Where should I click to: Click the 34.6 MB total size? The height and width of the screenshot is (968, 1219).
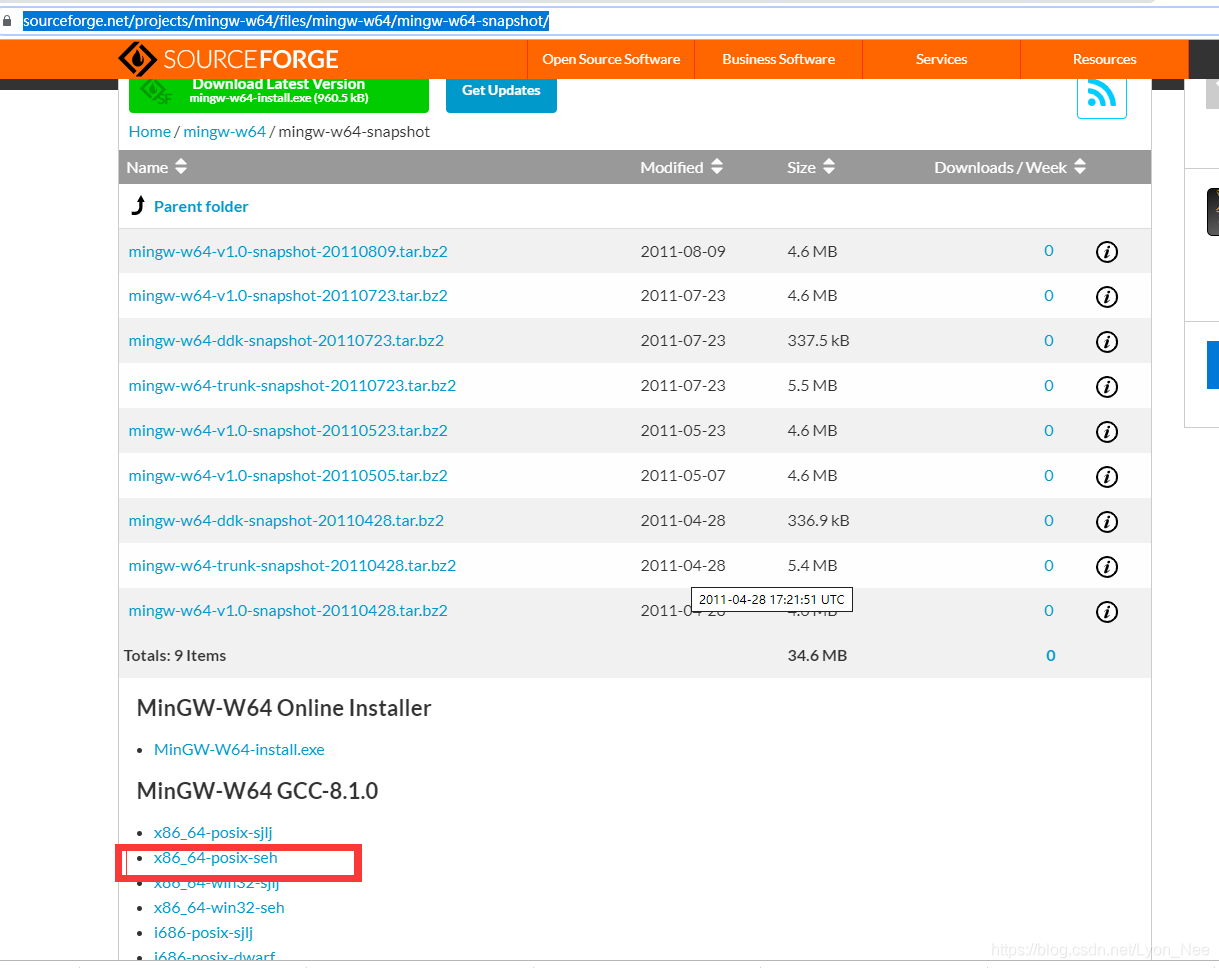817,656
